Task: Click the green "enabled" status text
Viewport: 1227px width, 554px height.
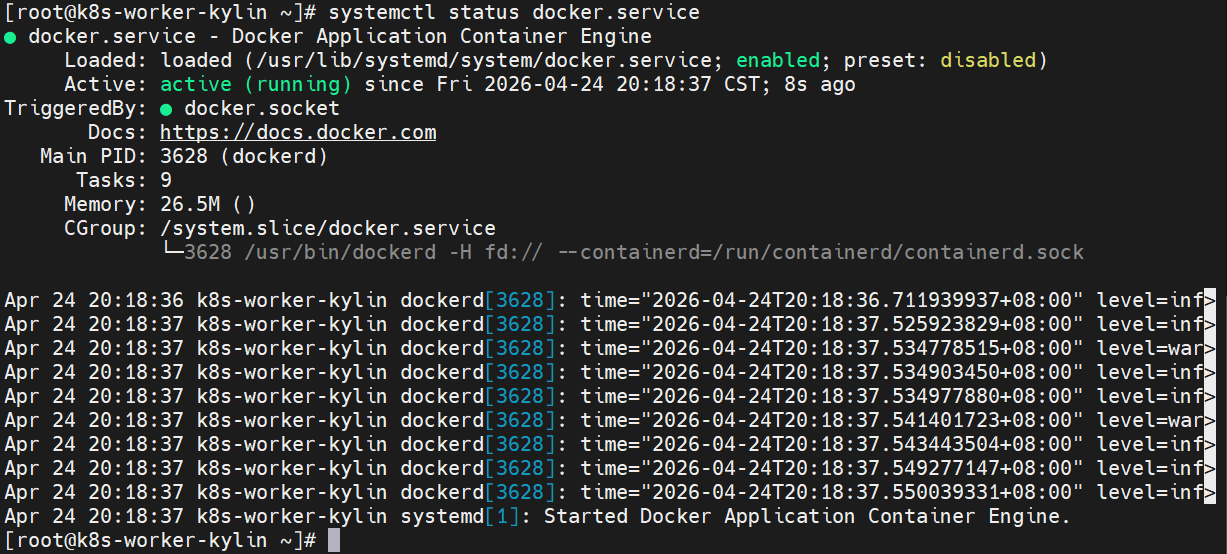Action: point(778,61)
